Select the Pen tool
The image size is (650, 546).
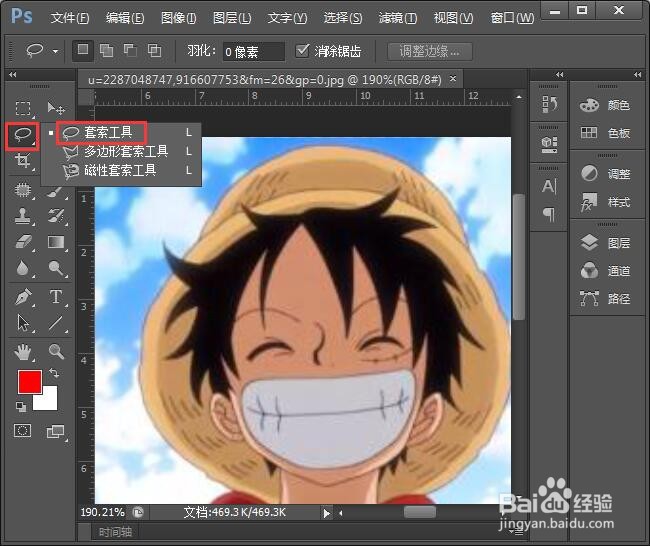[23, 297]
